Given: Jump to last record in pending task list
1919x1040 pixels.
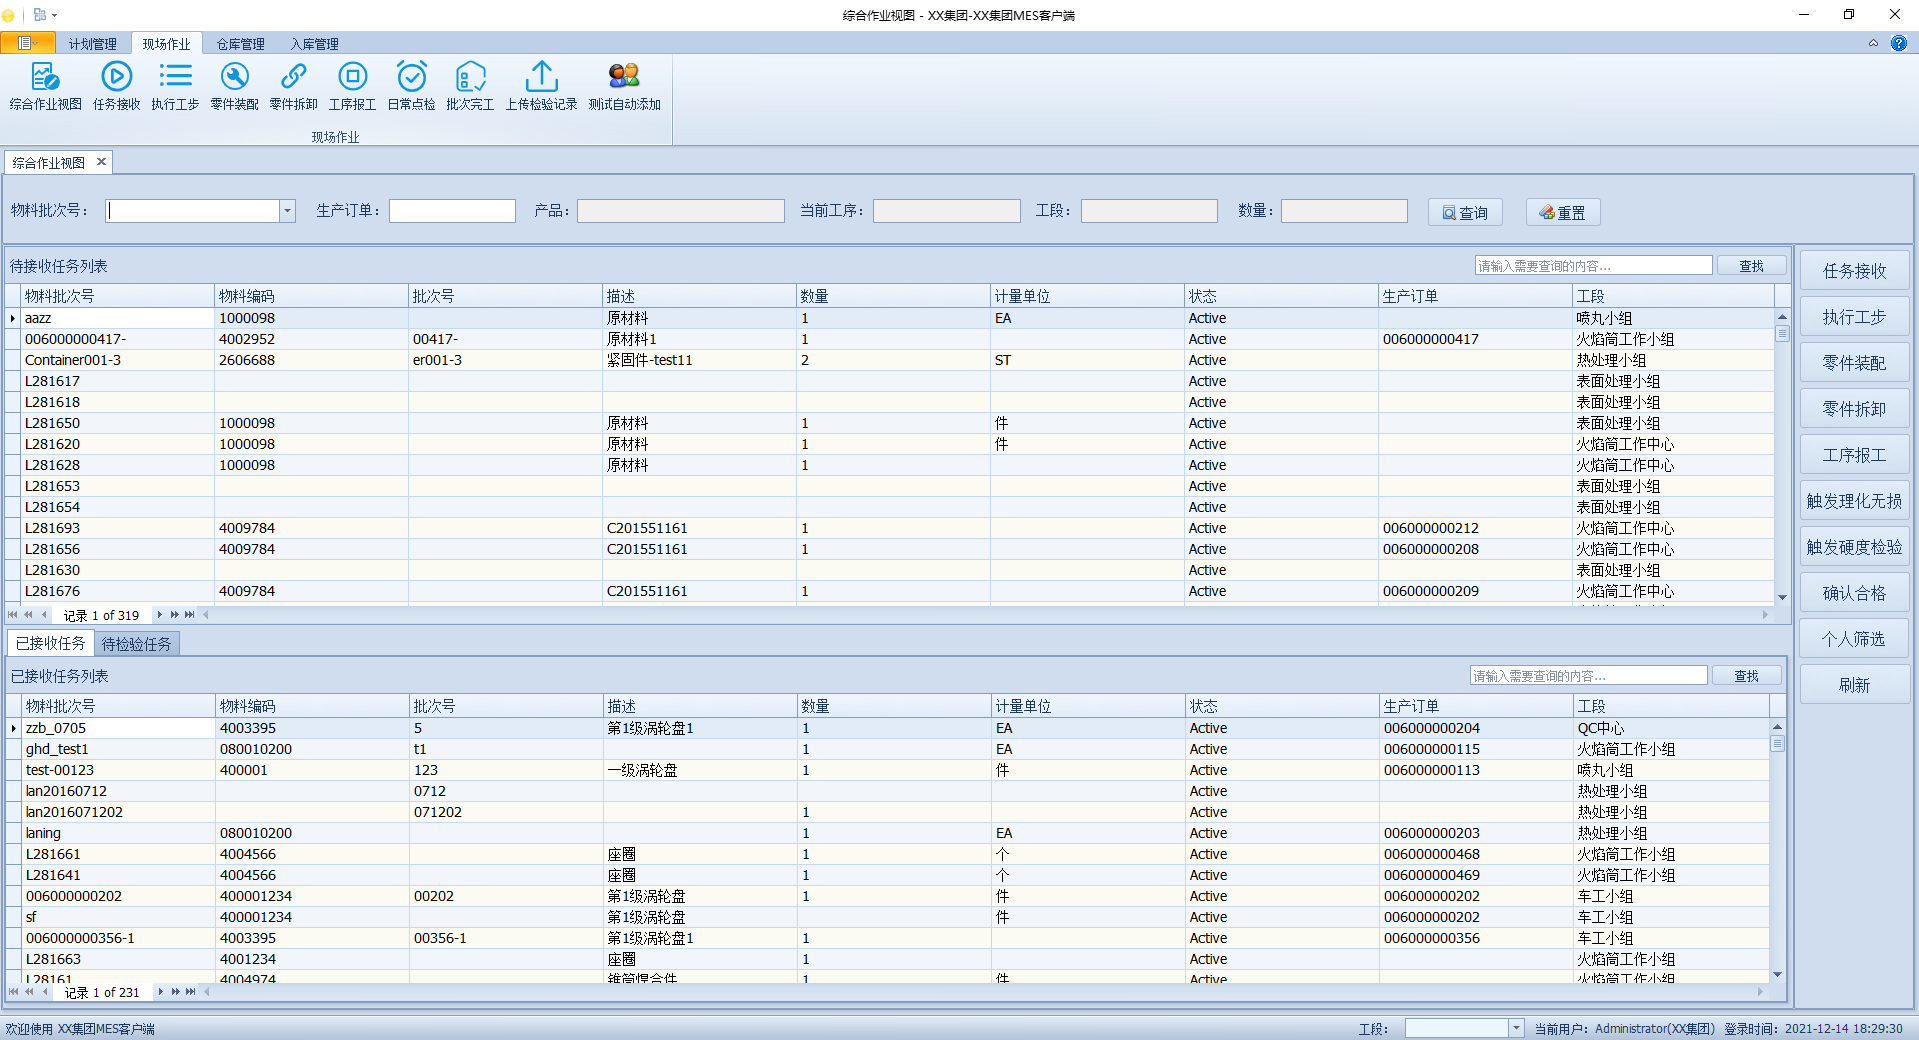Looking at the screenshot, I should point(190,615).
